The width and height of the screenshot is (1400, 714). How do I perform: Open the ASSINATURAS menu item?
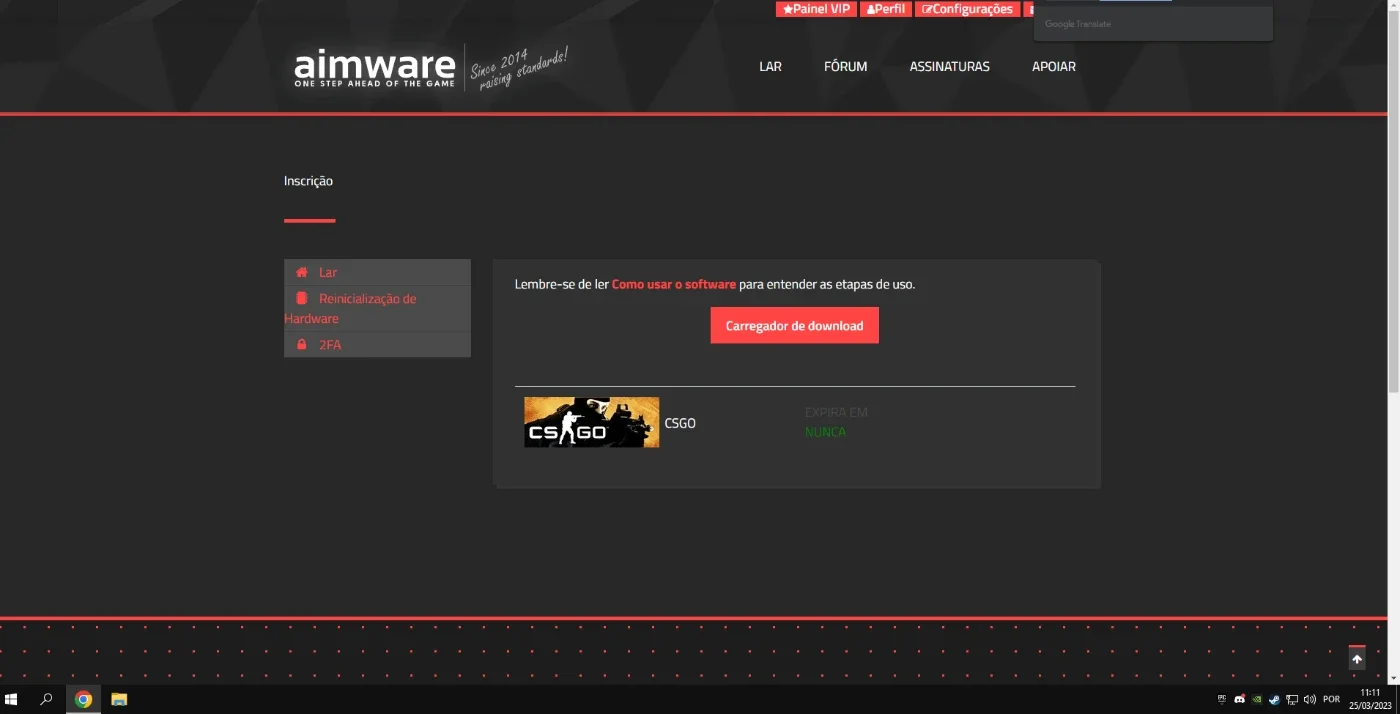coord(949,67)
